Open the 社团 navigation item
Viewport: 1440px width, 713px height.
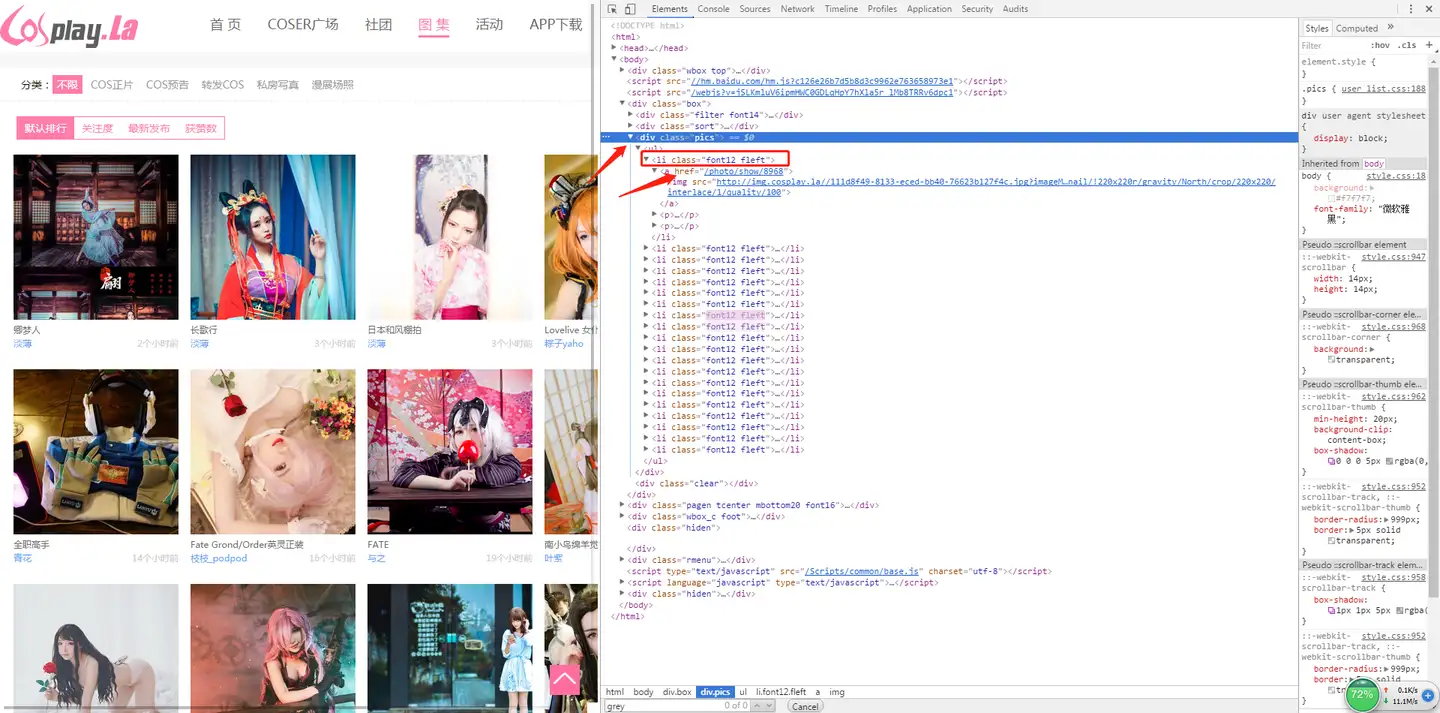pos(378,25)
